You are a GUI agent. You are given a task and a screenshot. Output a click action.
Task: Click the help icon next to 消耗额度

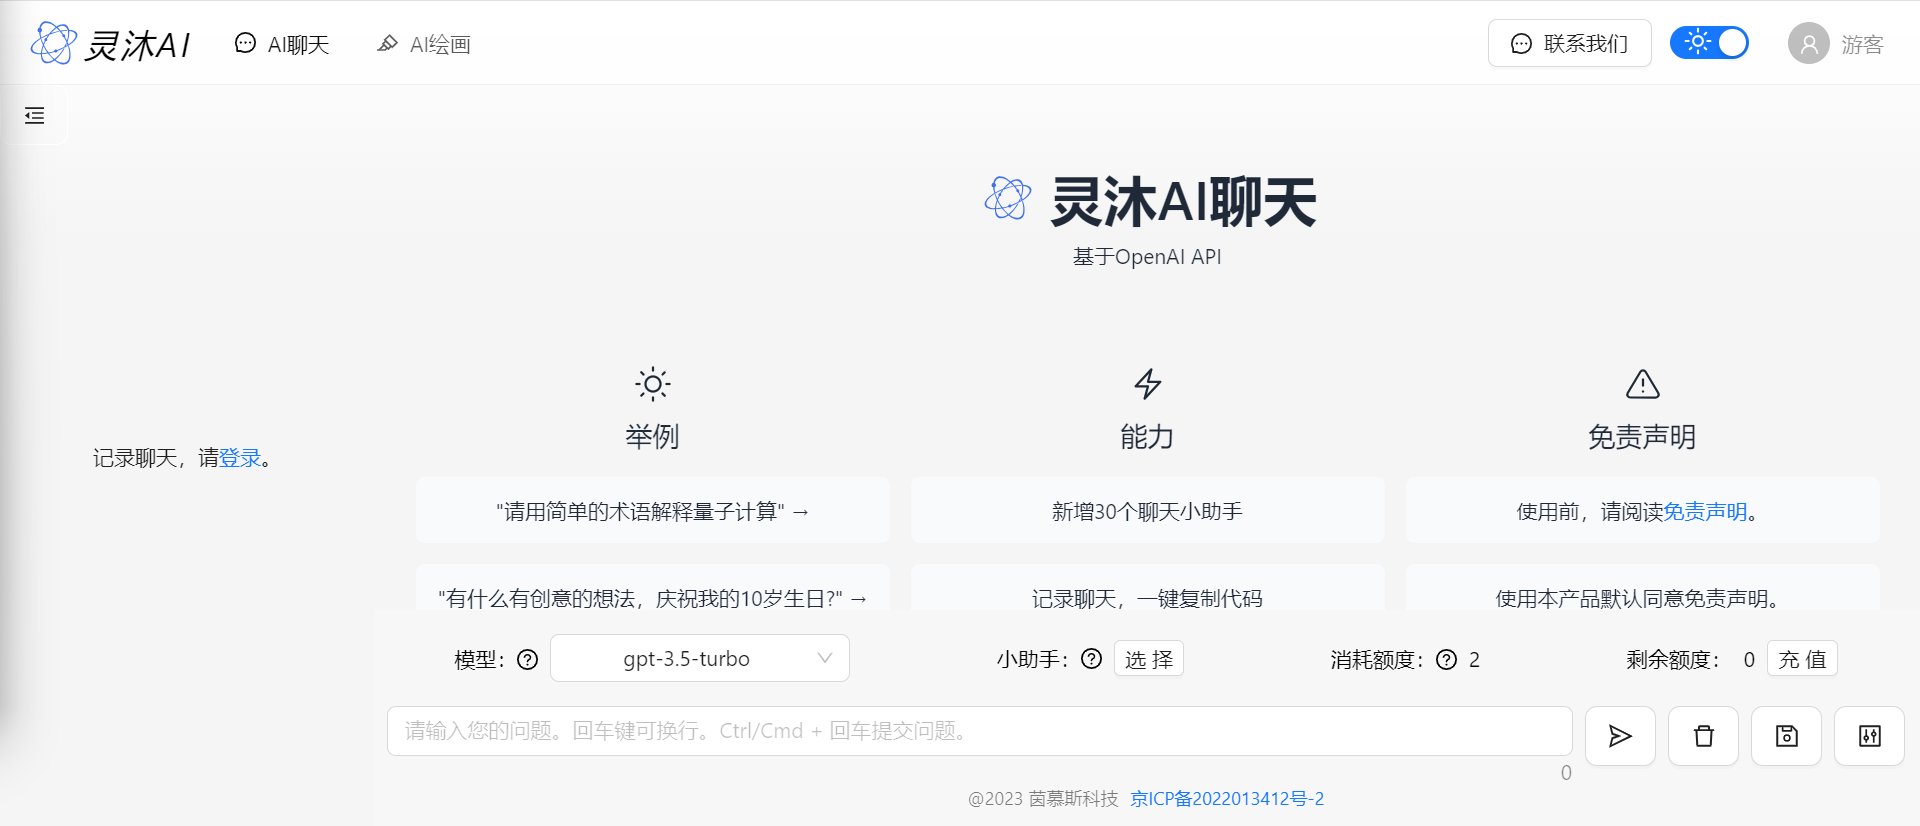click(1447, 660)
